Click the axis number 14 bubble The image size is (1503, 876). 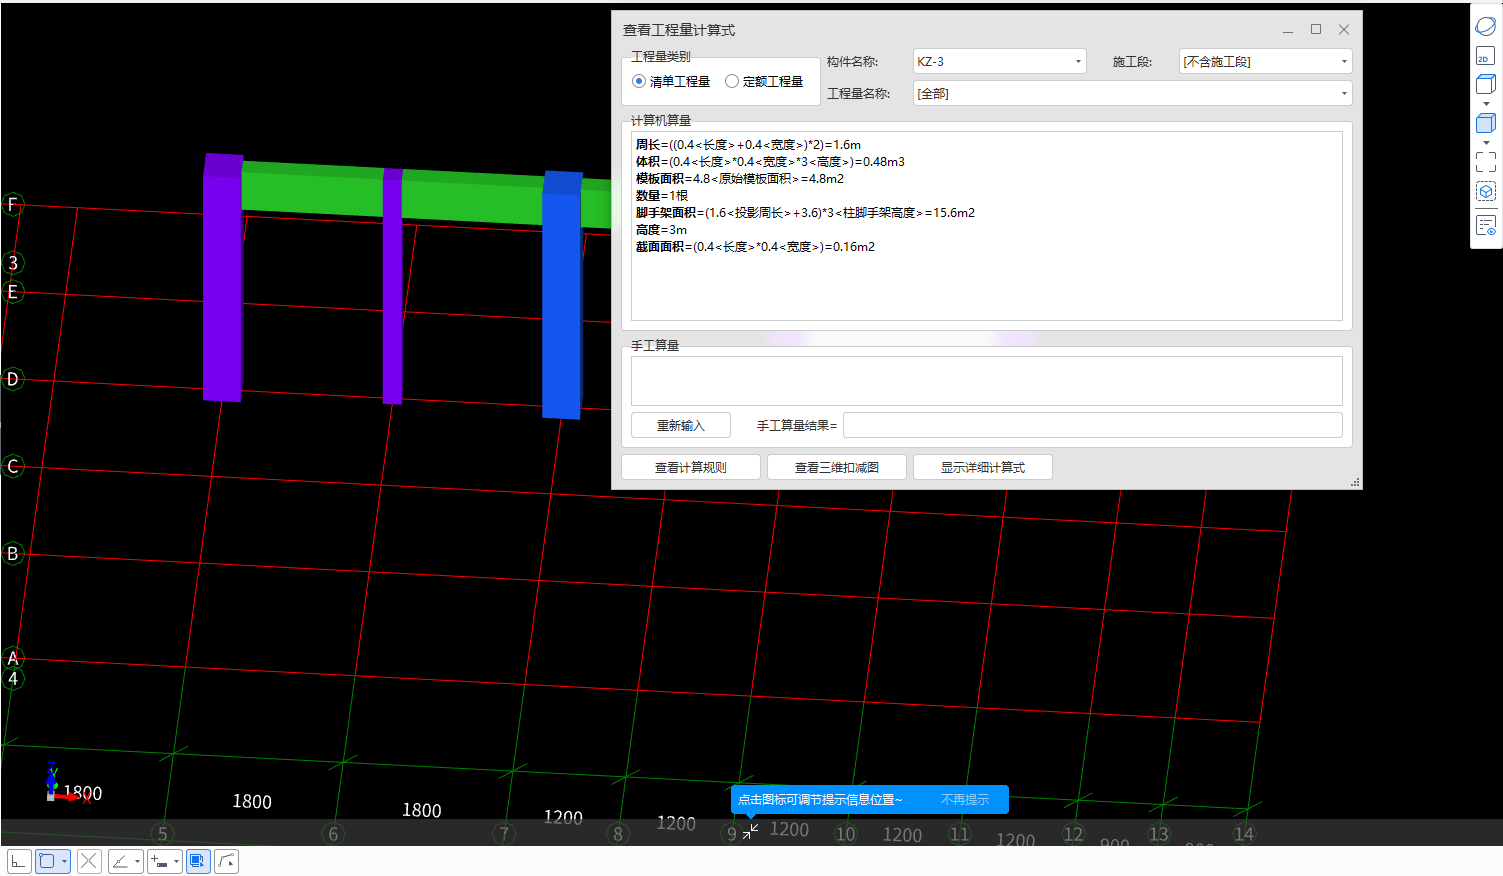pos(1244,833)
